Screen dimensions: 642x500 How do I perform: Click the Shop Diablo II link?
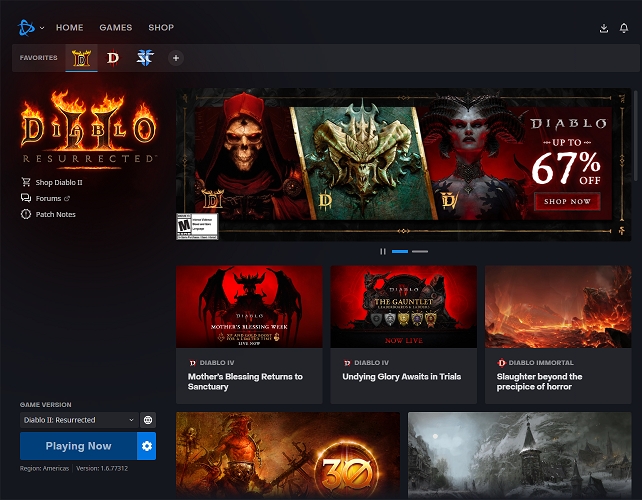tap(57, 182)
